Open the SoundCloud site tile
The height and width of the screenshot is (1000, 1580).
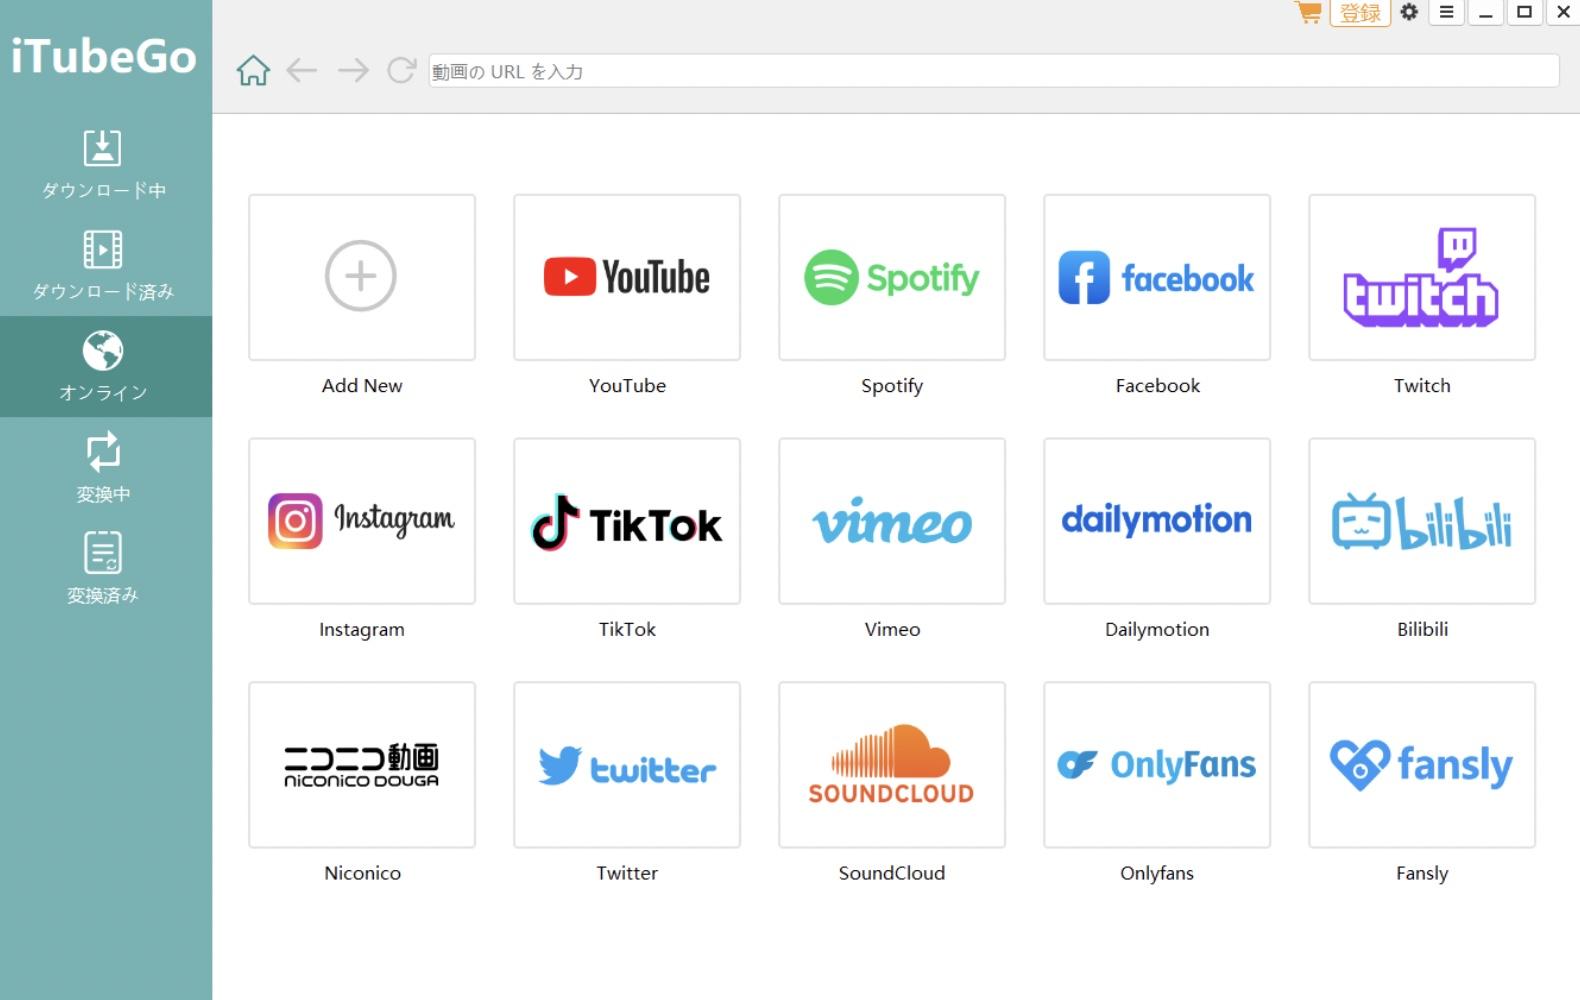892,765
